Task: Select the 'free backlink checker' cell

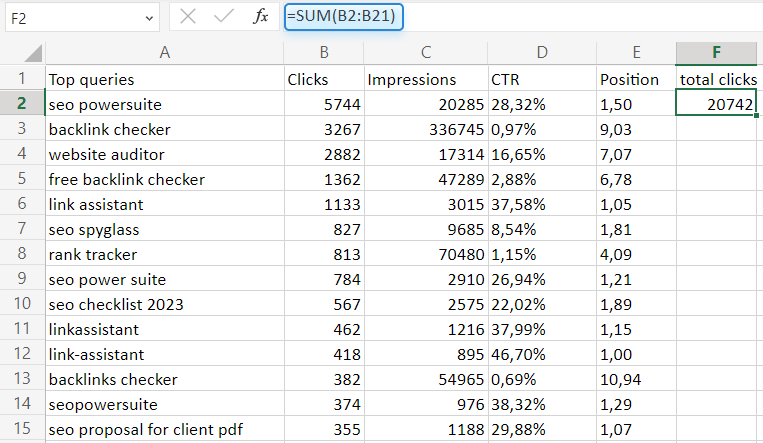Action: (x=164, y=179)
